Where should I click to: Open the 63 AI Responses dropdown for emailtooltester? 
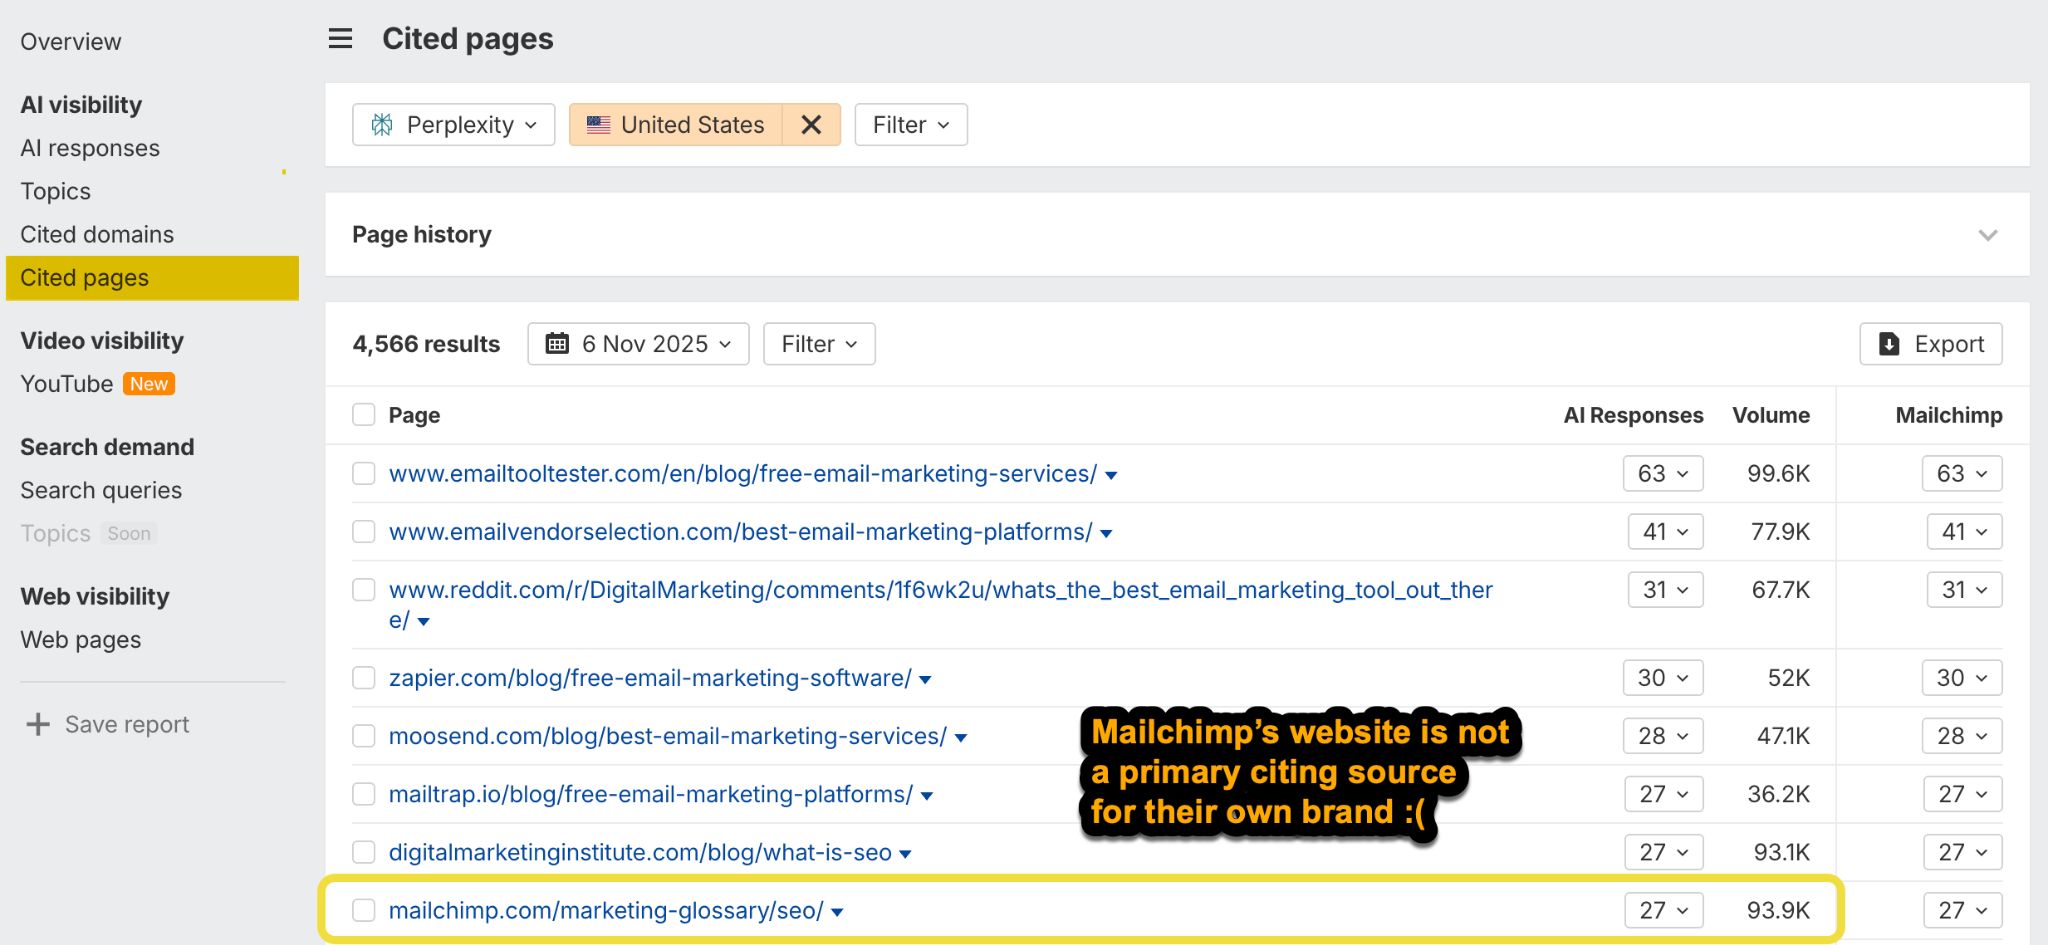(1662, 474)
